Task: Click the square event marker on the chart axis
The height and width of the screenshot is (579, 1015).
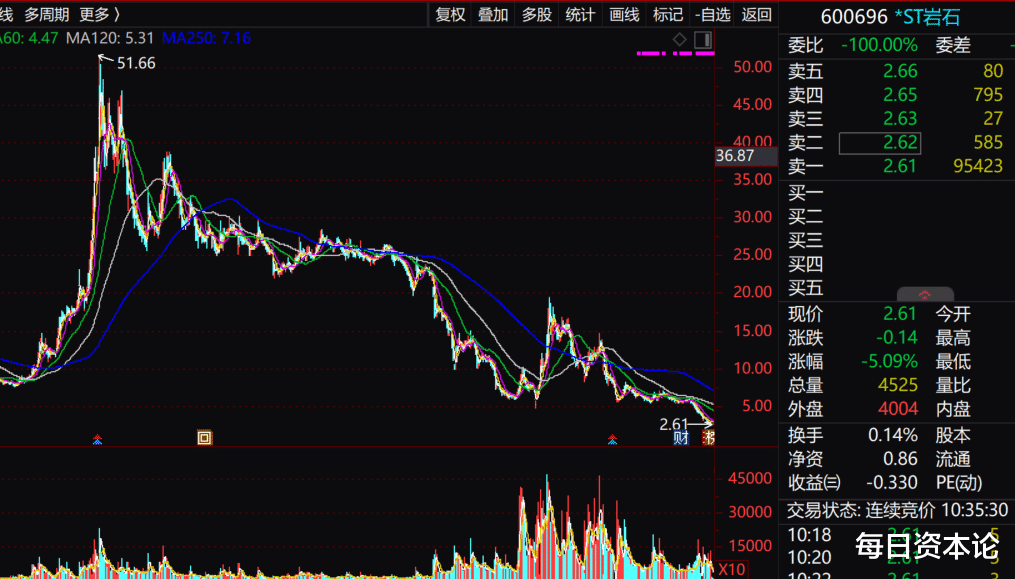Action: (x=204, y=438)
